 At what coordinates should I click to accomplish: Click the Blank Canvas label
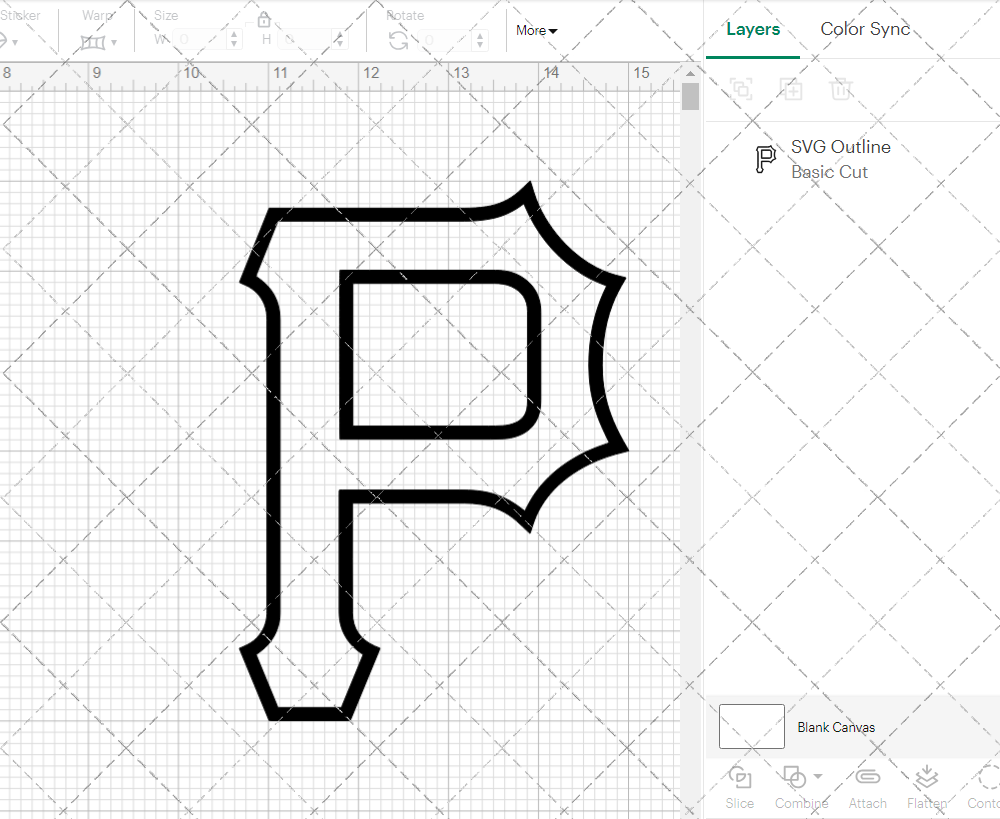pyautogui.click(x=835, y=727)
